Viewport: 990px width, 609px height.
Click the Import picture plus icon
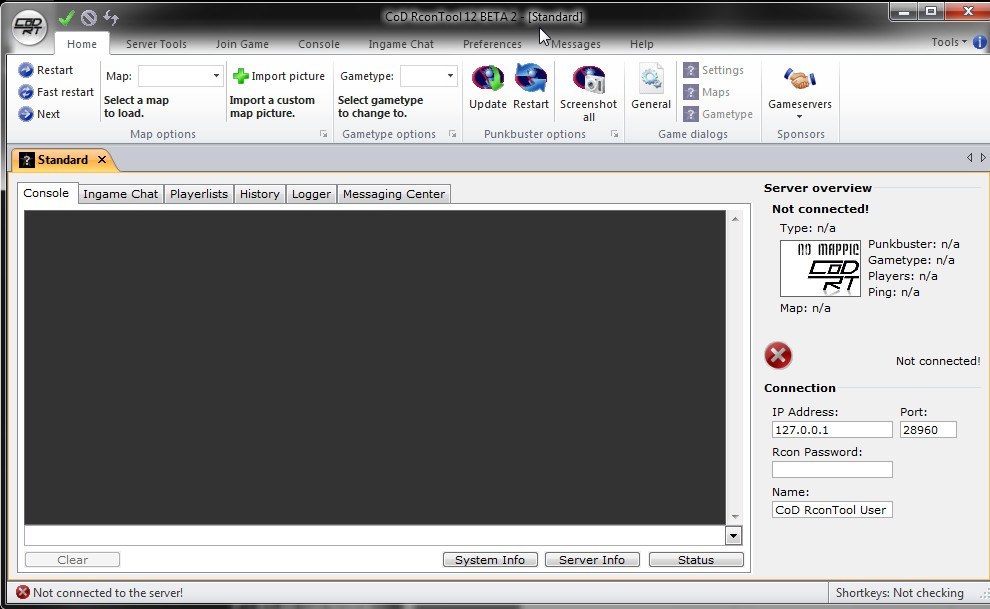coord(241,76)
